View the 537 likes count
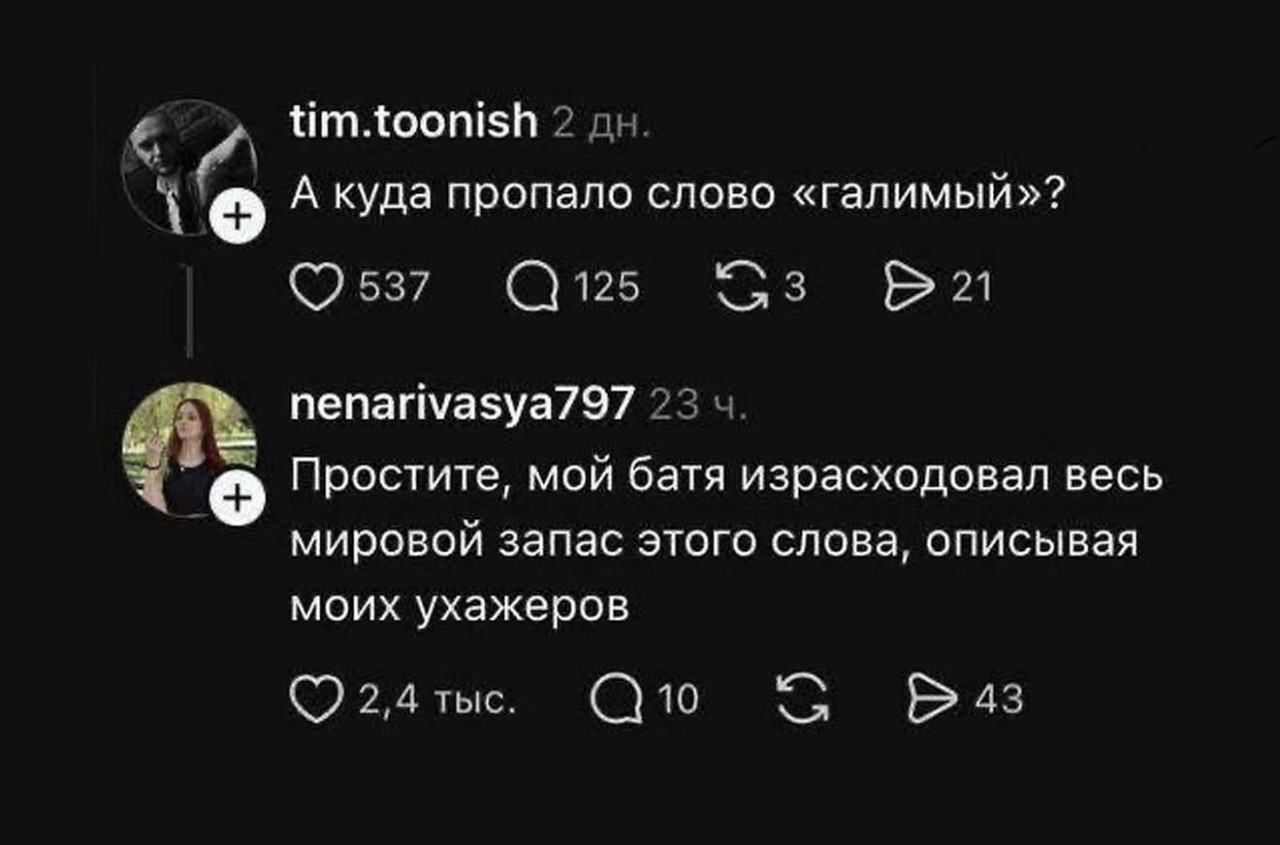The image size is (1280, 845). pos(393,290)
